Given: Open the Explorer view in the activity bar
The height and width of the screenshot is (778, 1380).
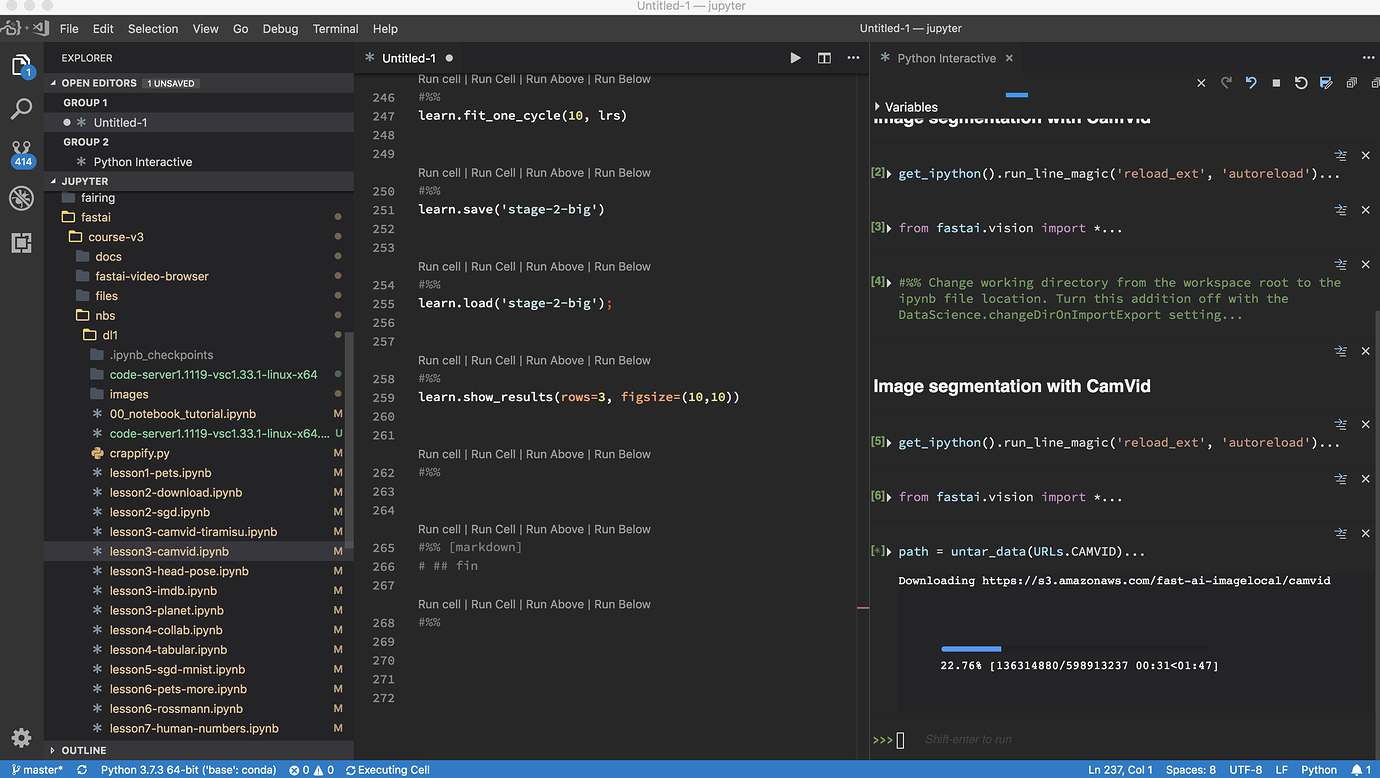Looking at the screenshot, I should [21, 67].
